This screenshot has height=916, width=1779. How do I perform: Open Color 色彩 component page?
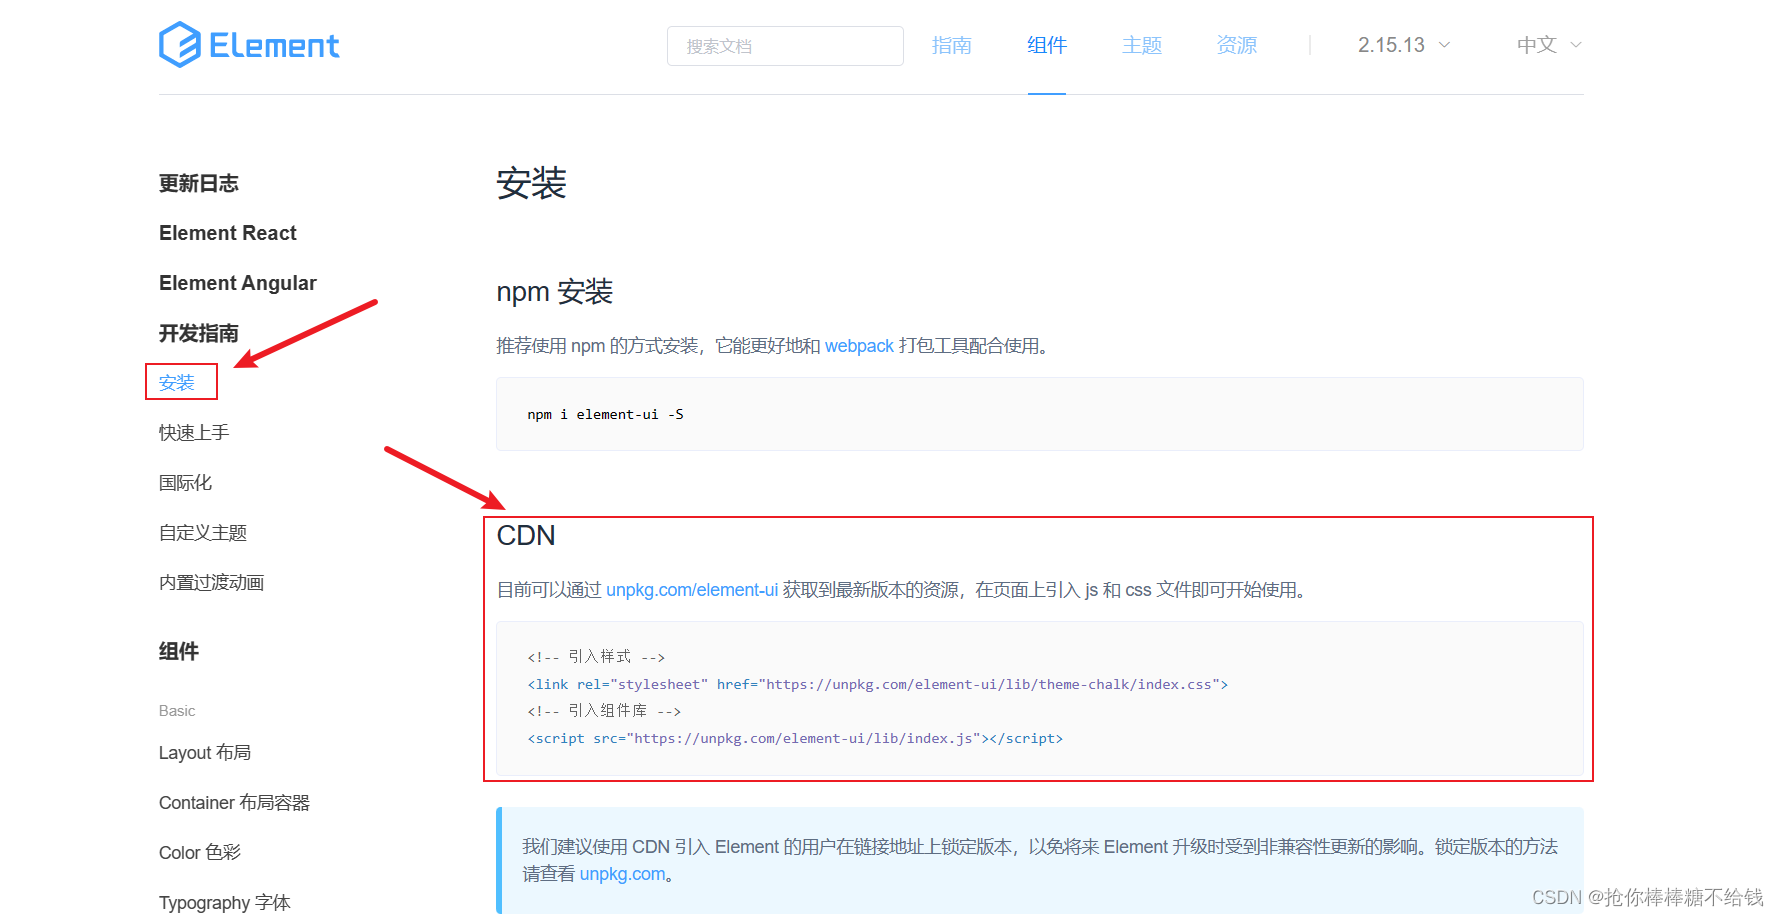[200, 853]
